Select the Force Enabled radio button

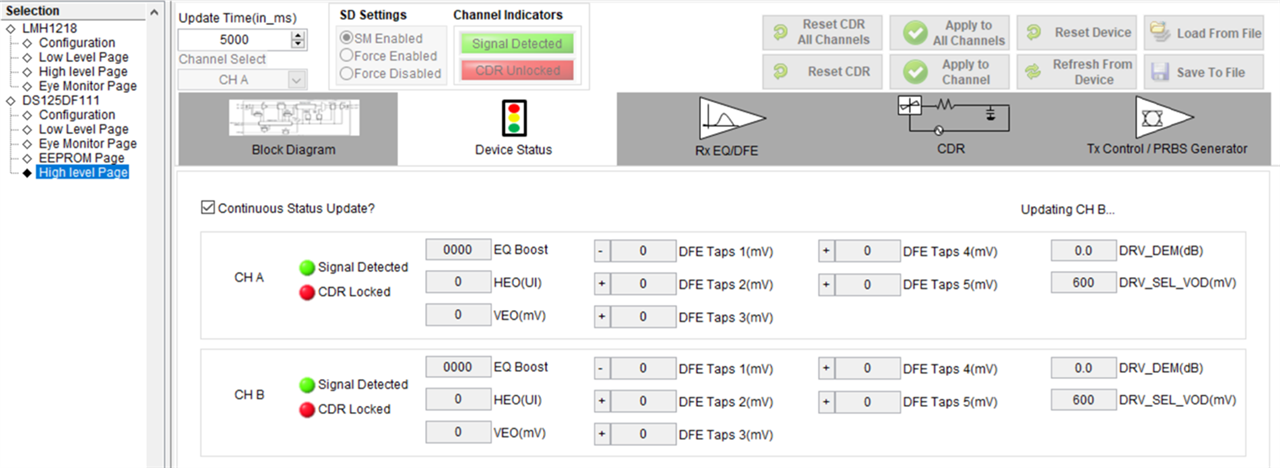347,56
